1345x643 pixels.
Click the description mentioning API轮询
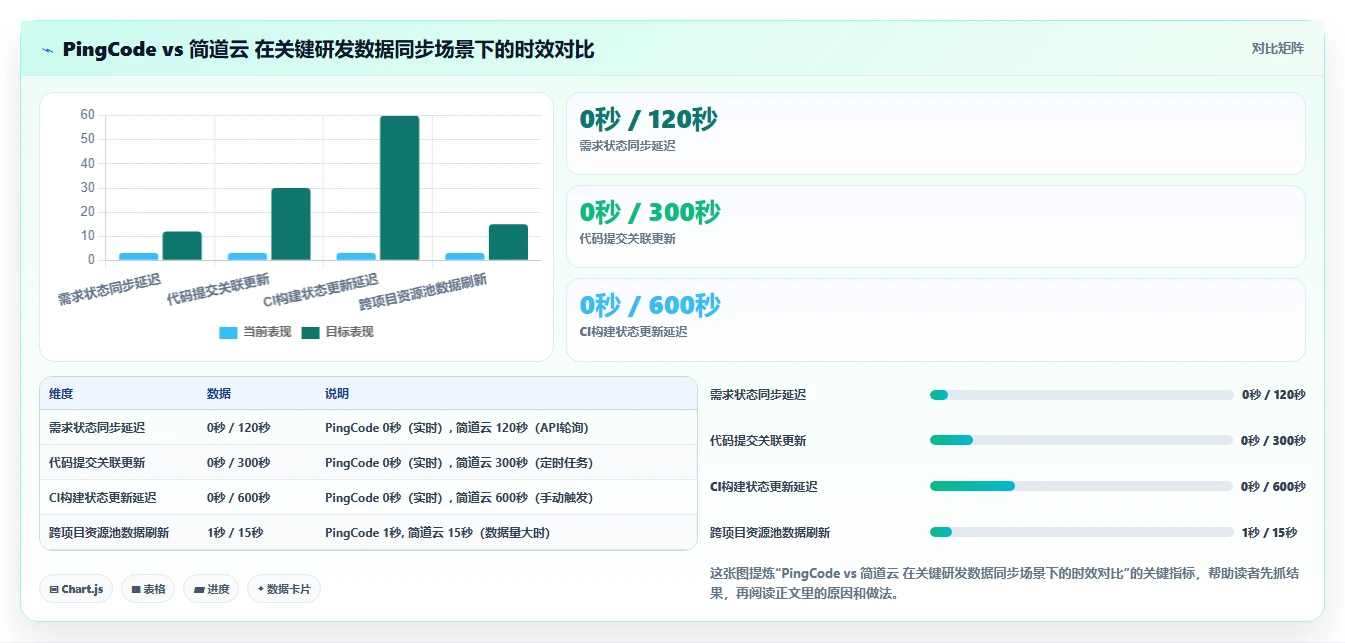pos(457,427)
